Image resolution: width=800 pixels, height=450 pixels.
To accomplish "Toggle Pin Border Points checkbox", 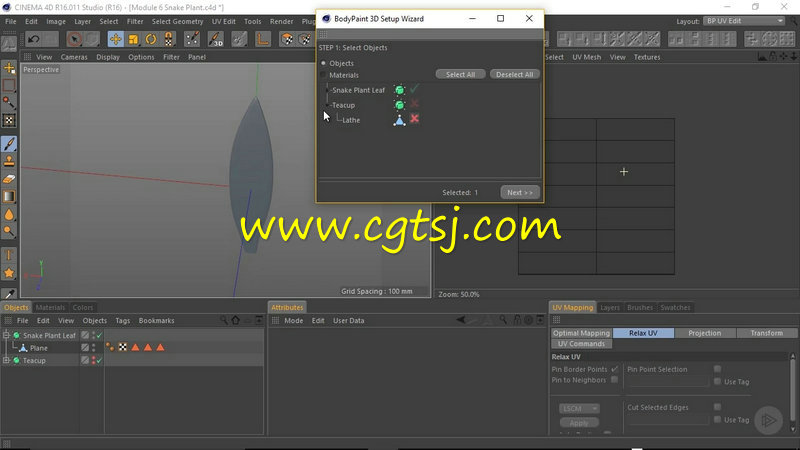I will tap(615, 369).
